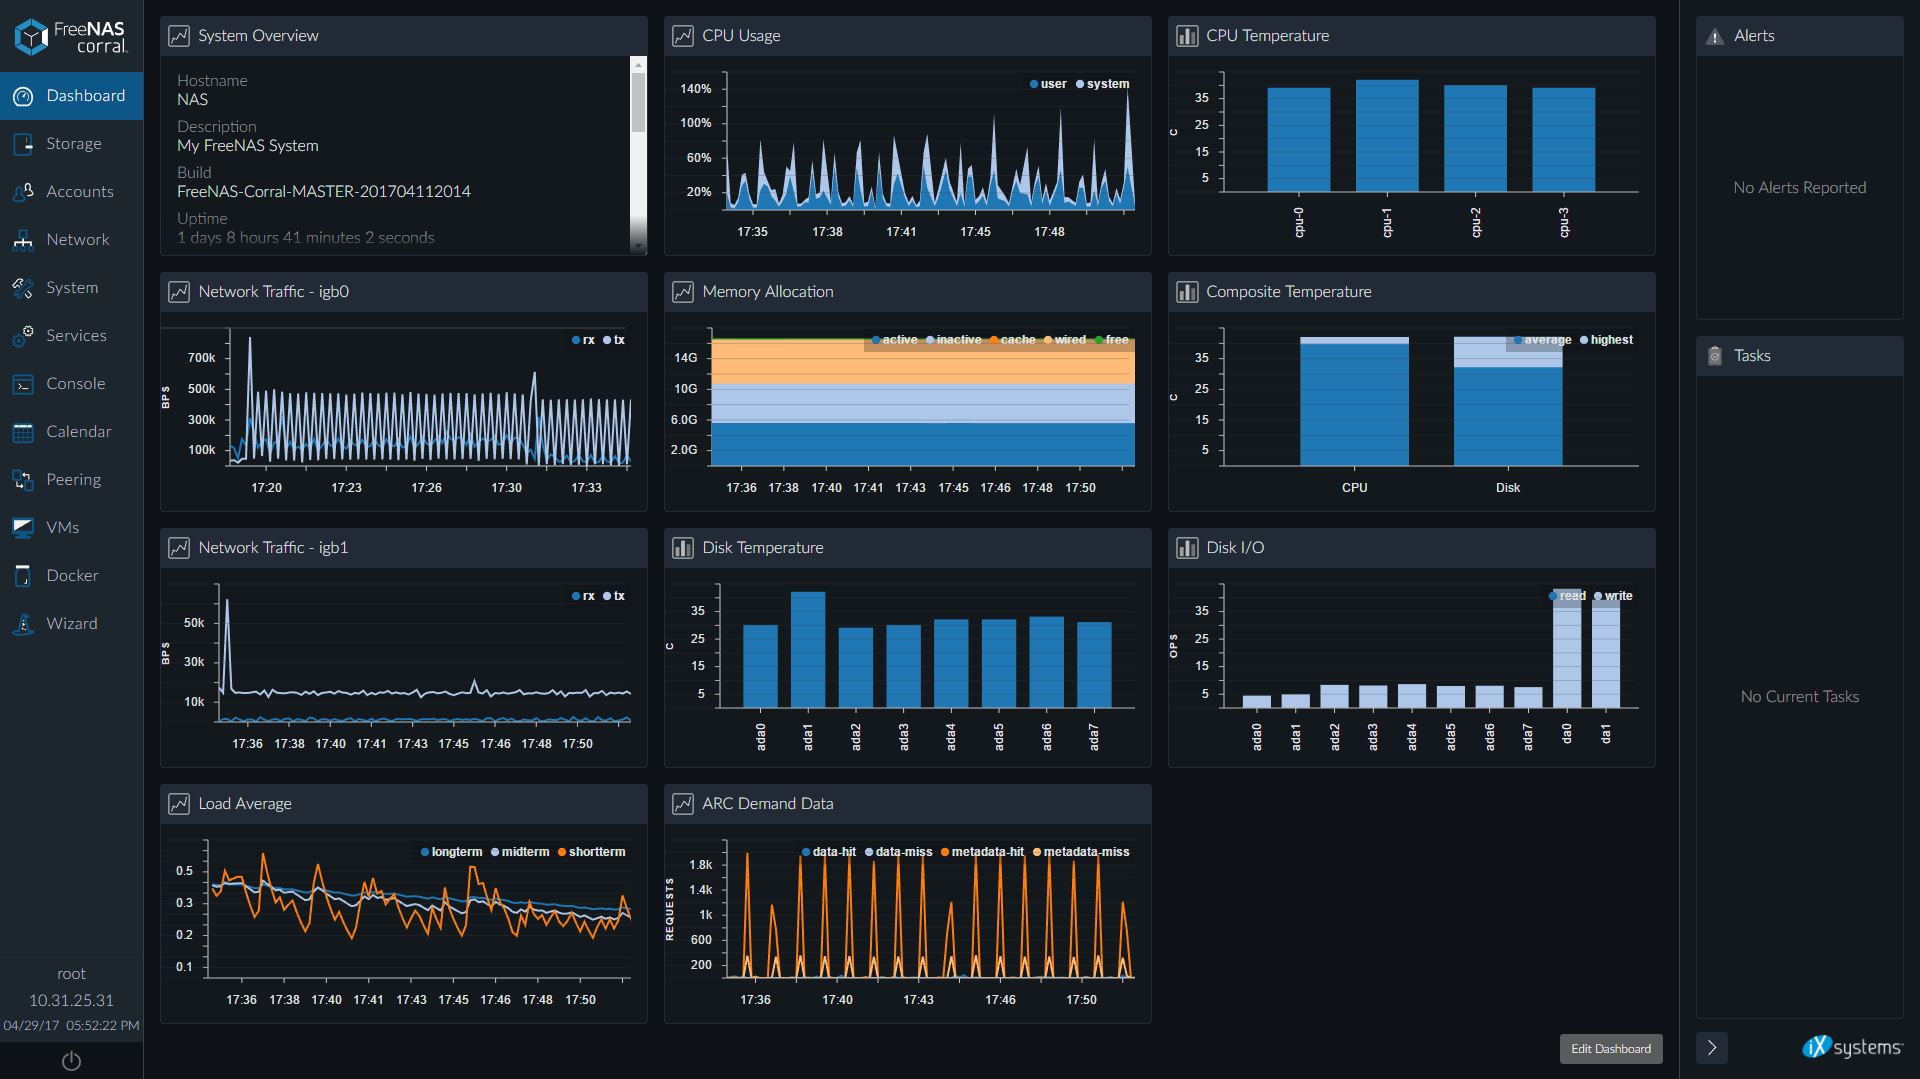
Task: Go to the Calendar menu item
Action: (x=78, y=432)
